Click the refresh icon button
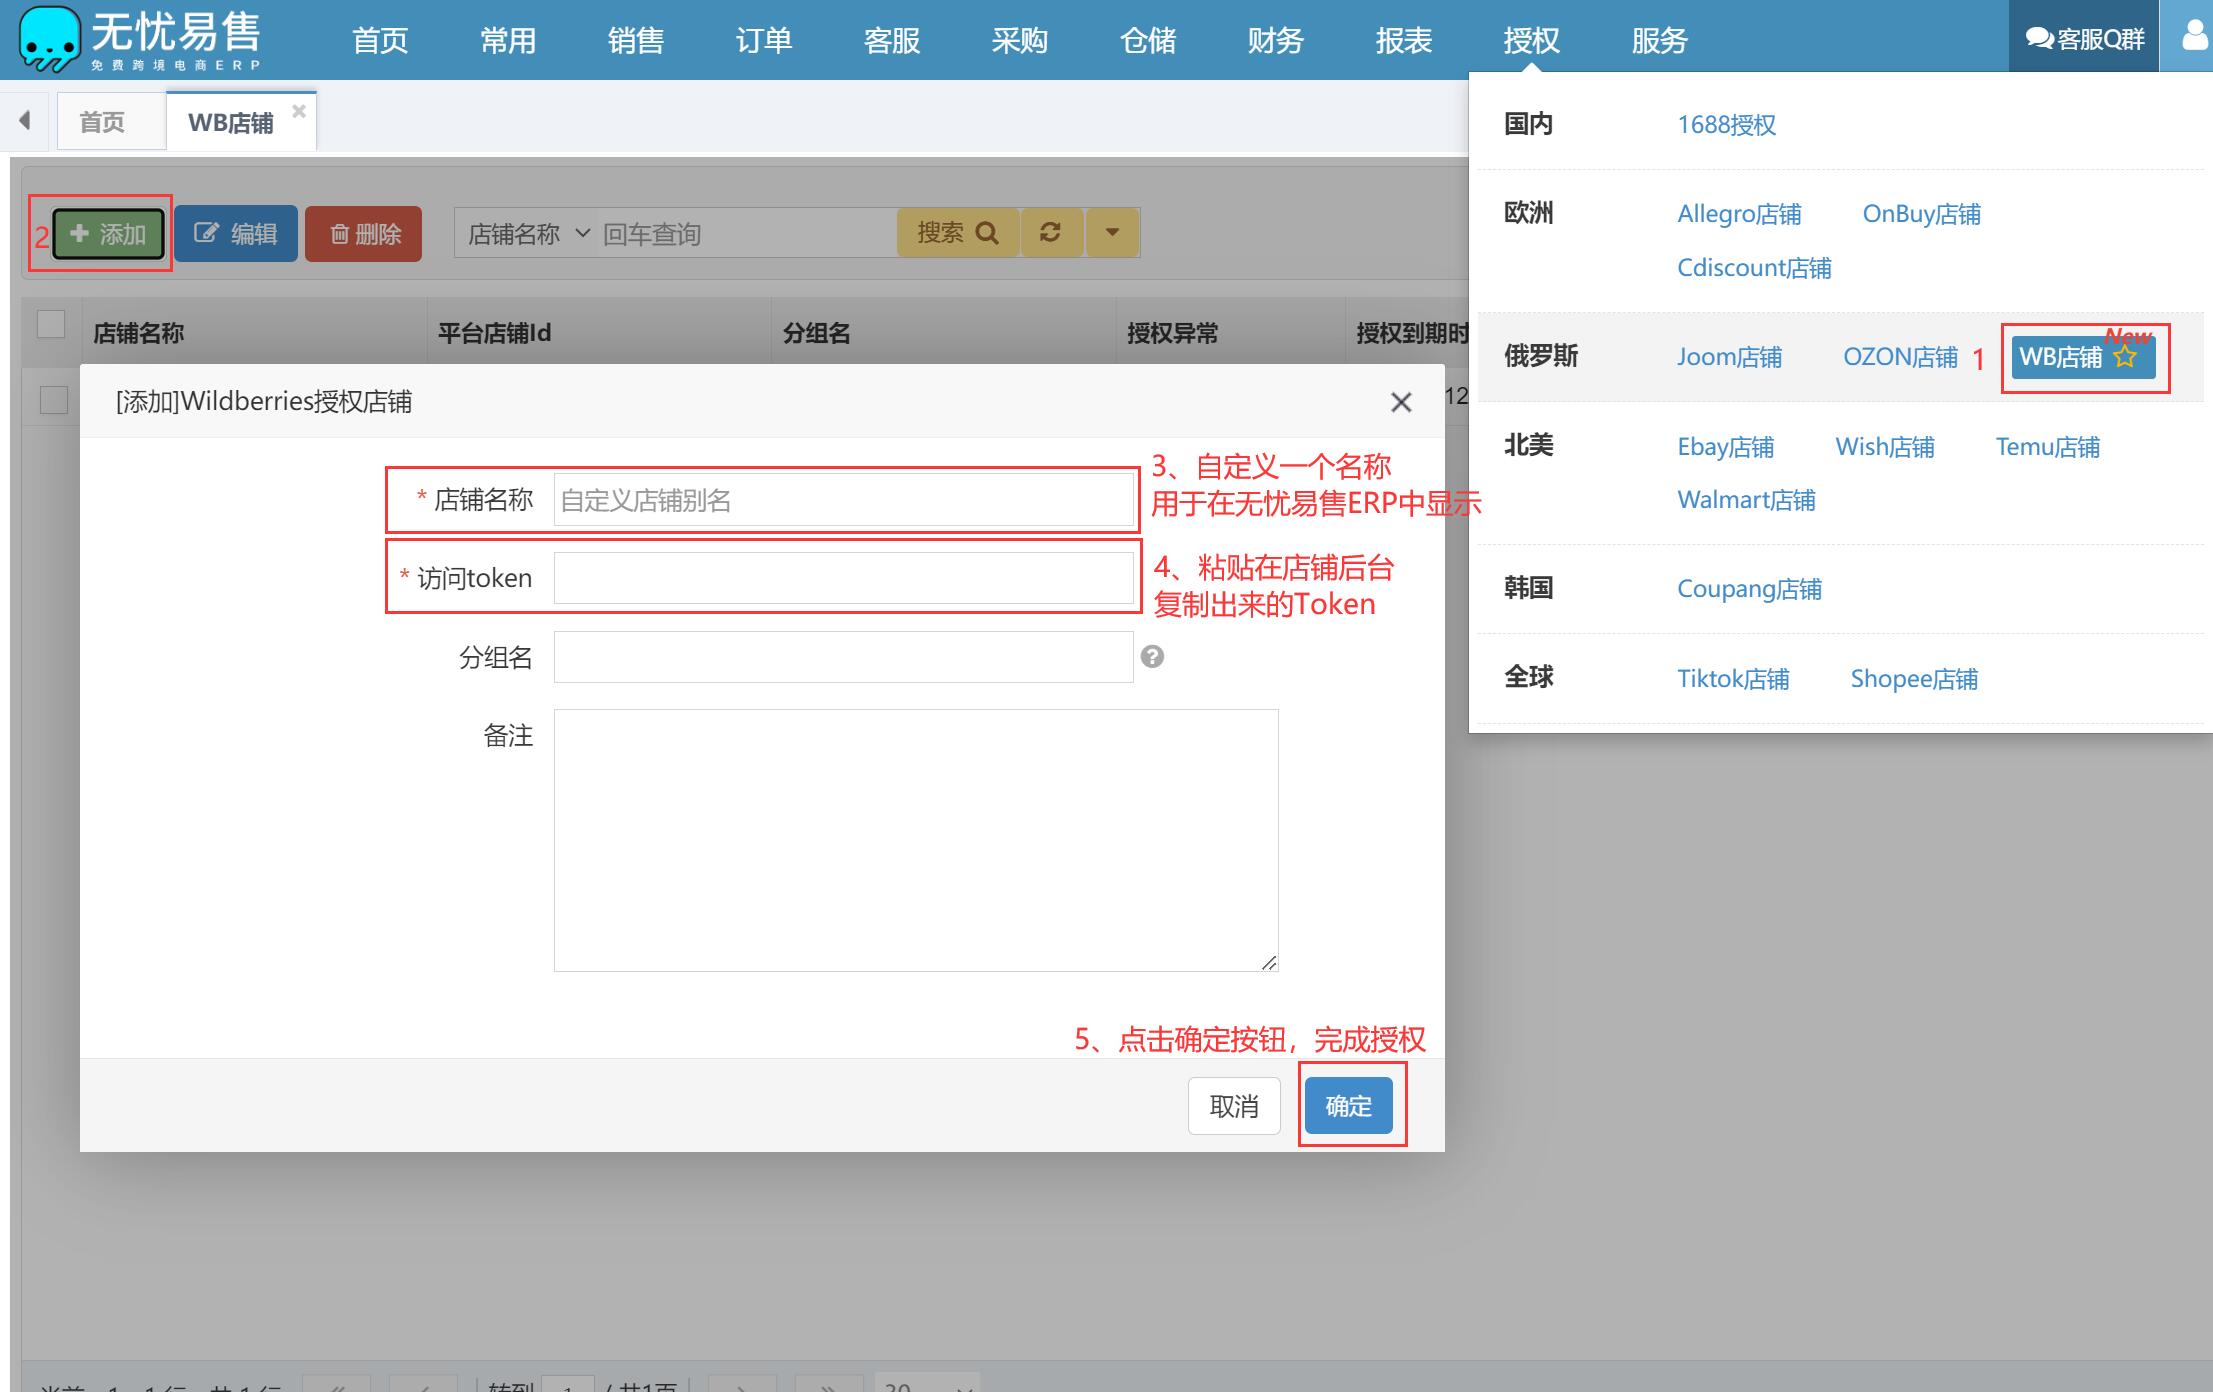Image resolution: width=2213 pixels, height=1392 pixels. point(1050,233)
